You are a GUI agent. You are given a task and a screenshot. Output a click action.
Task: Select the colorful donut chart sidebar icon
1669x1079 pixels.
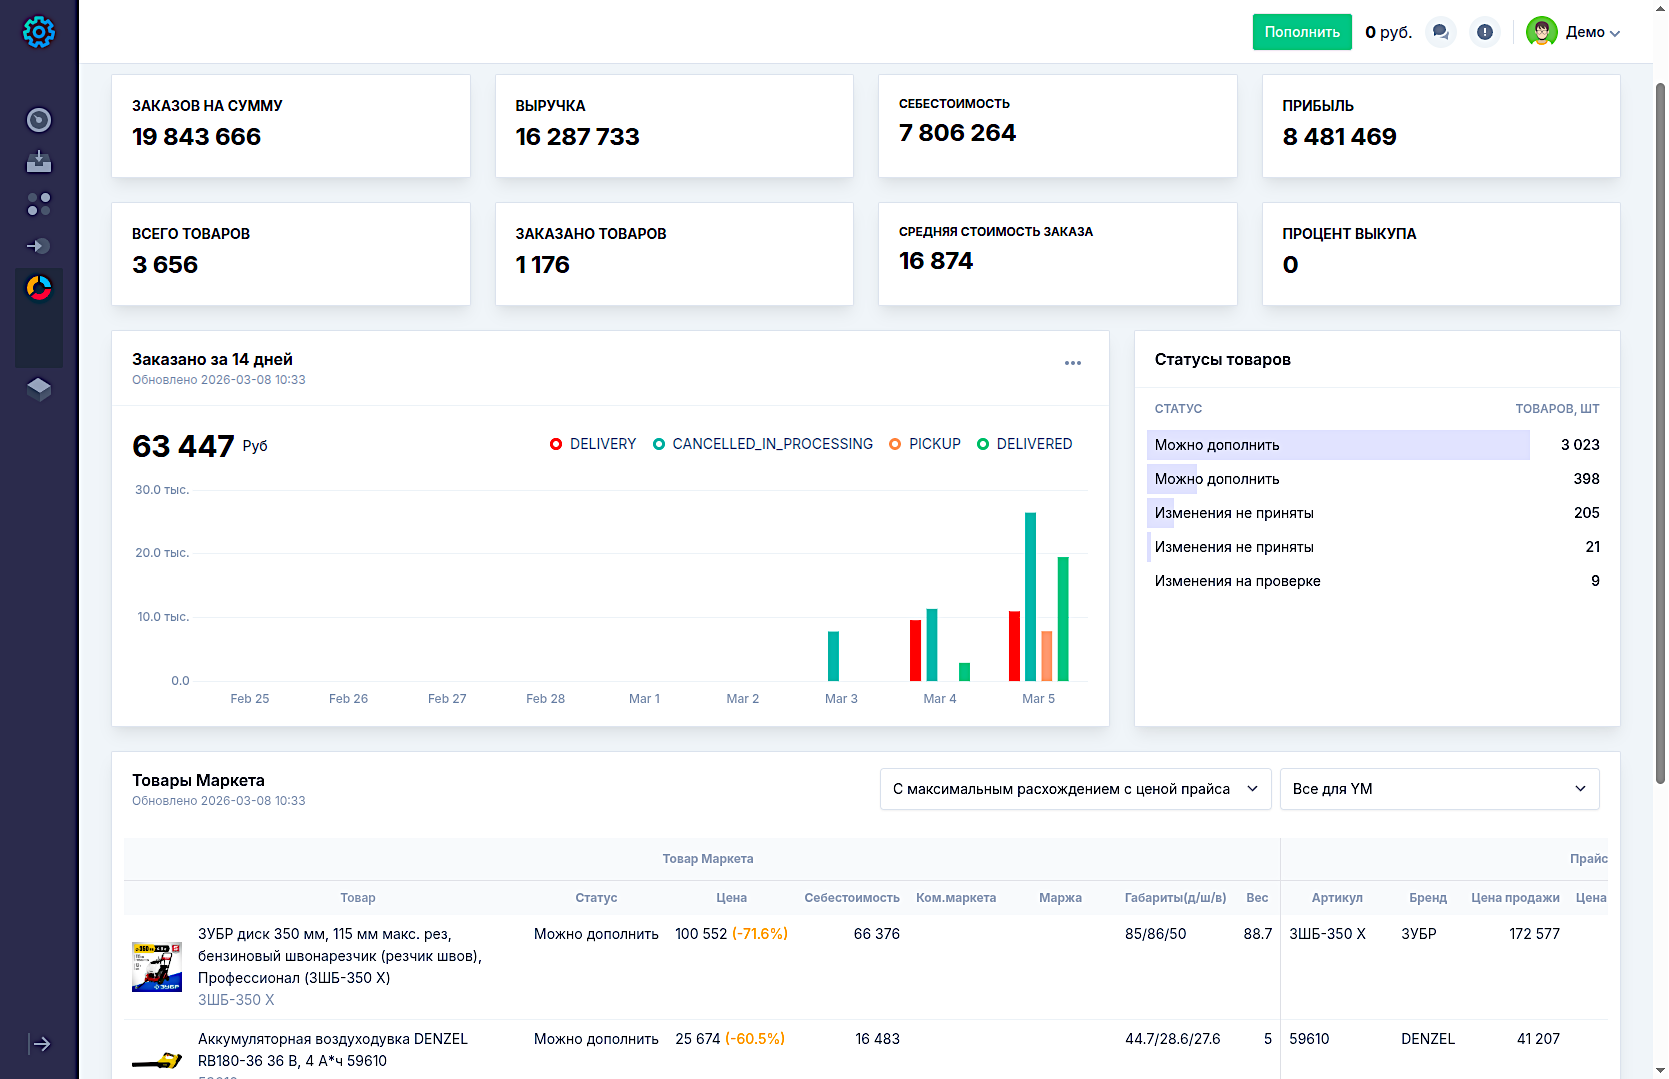pos(39,288)
